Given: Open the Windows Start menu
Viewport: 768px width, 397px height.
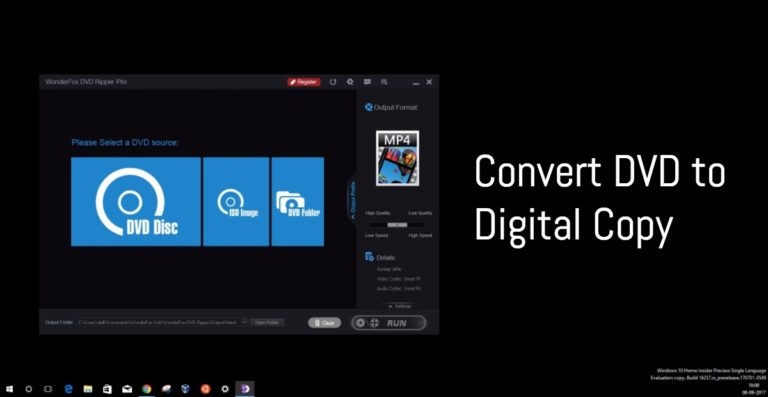Looking at the screenshot, I should click(9, 389).
